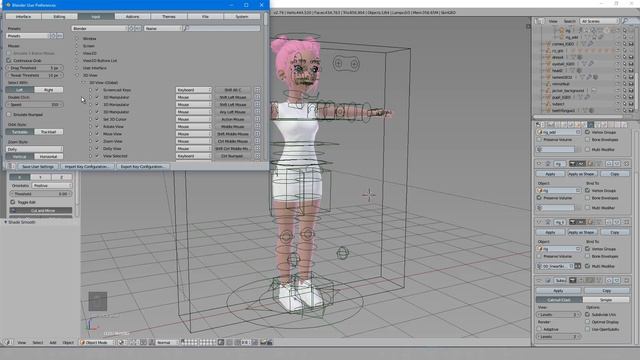Remove the Zoom View keymap entry

pos(257,141)
